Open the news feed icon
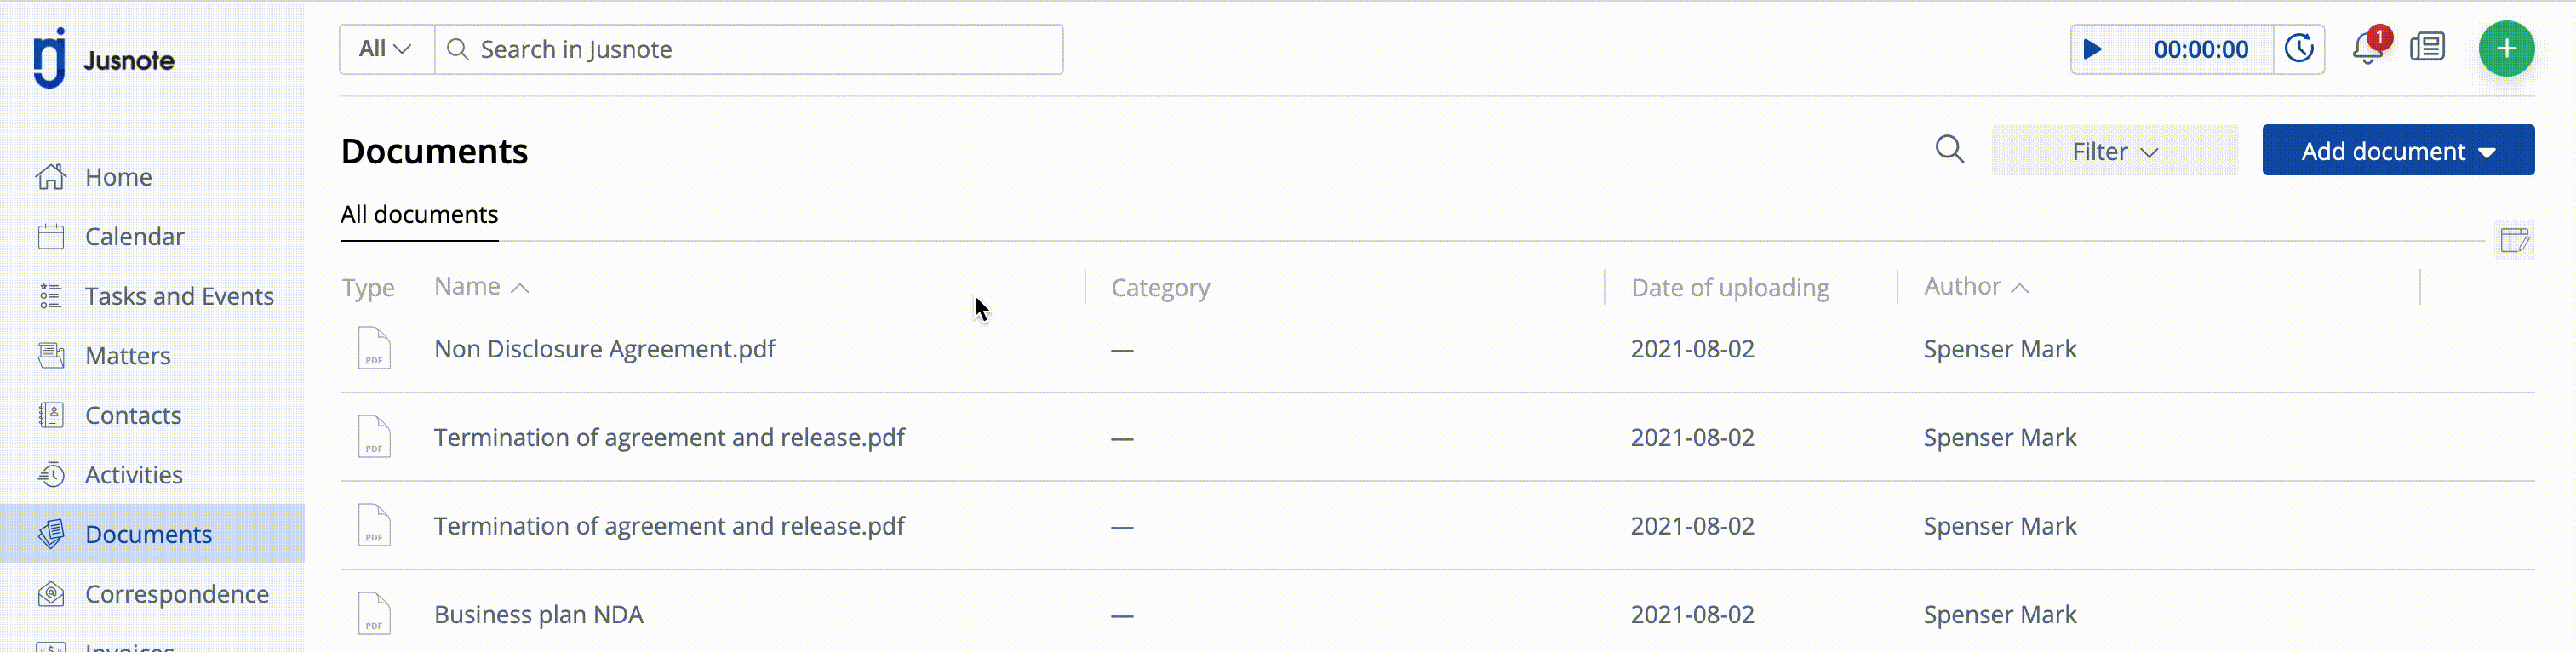Viewport: 2576px width, 652px height. point(2427,47)
